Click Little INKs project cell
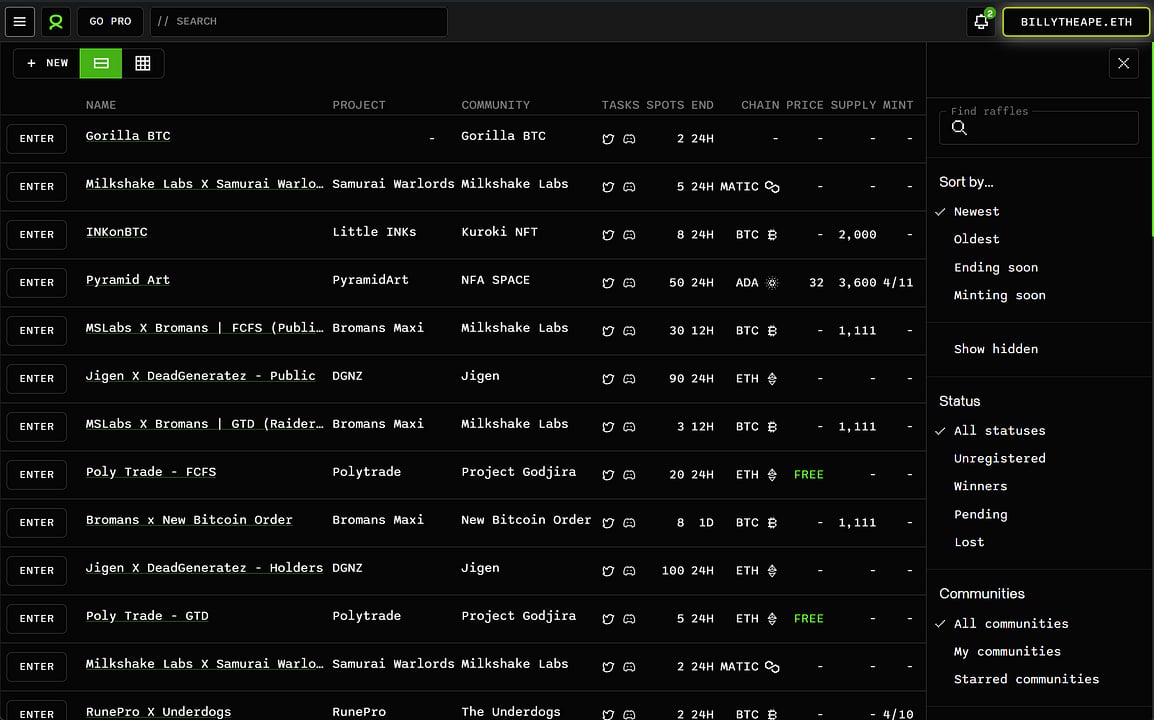This screenshot has height=720, width=1154. click(x=374, y=232)
